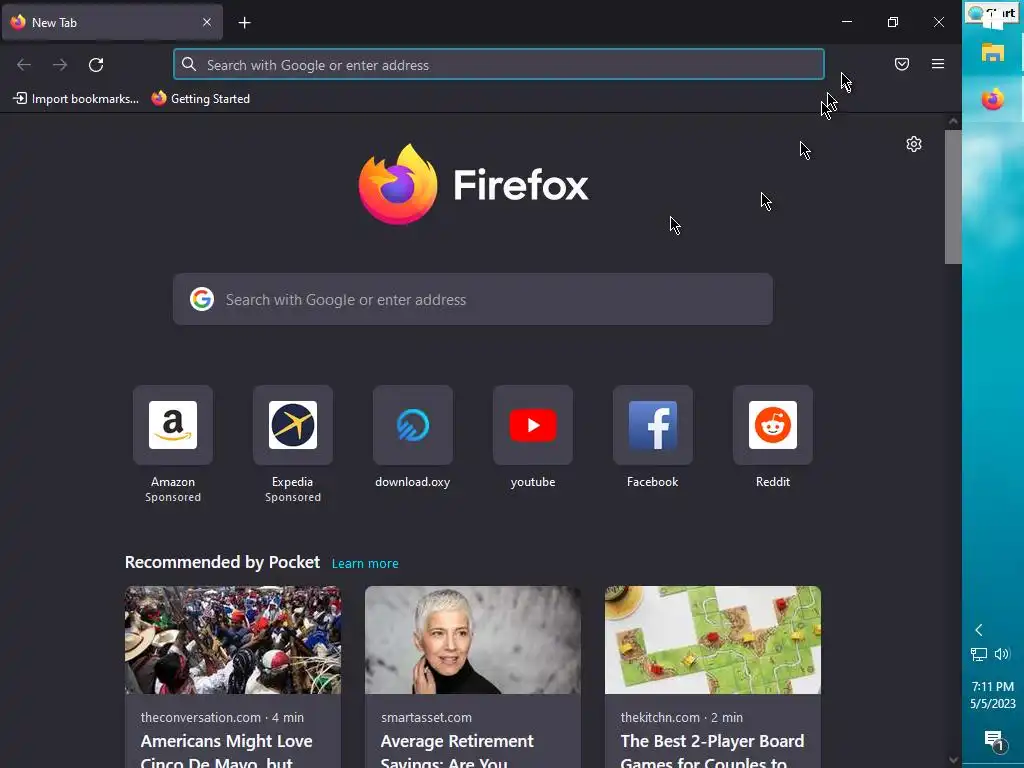Click 'The Best 2-Player Board' headline
Image resolution: width=1024 pixels, height=768 pixels.
712,741
